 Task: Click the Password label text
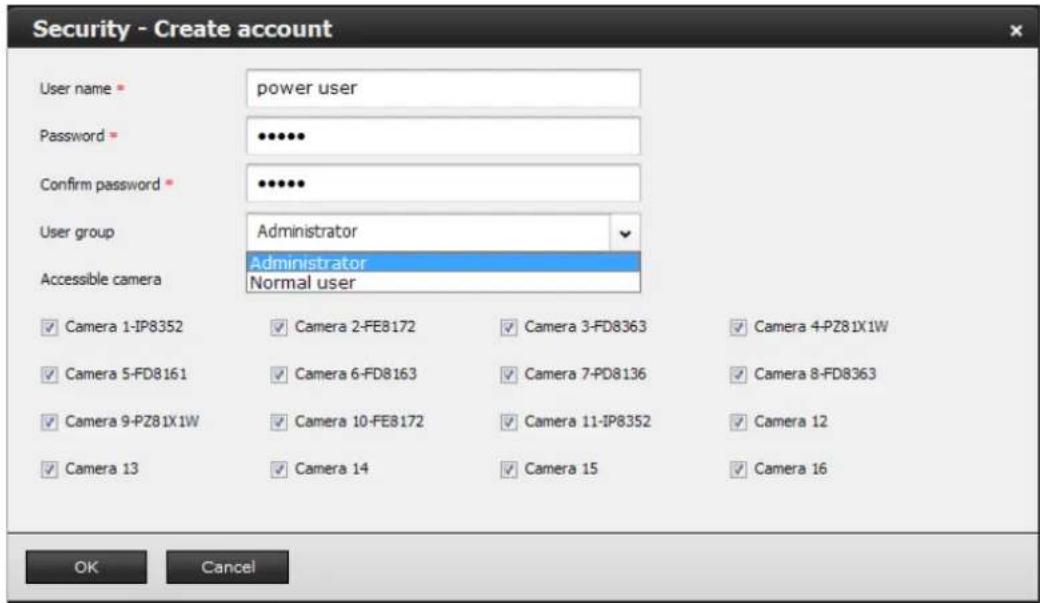tap(72, 136)
